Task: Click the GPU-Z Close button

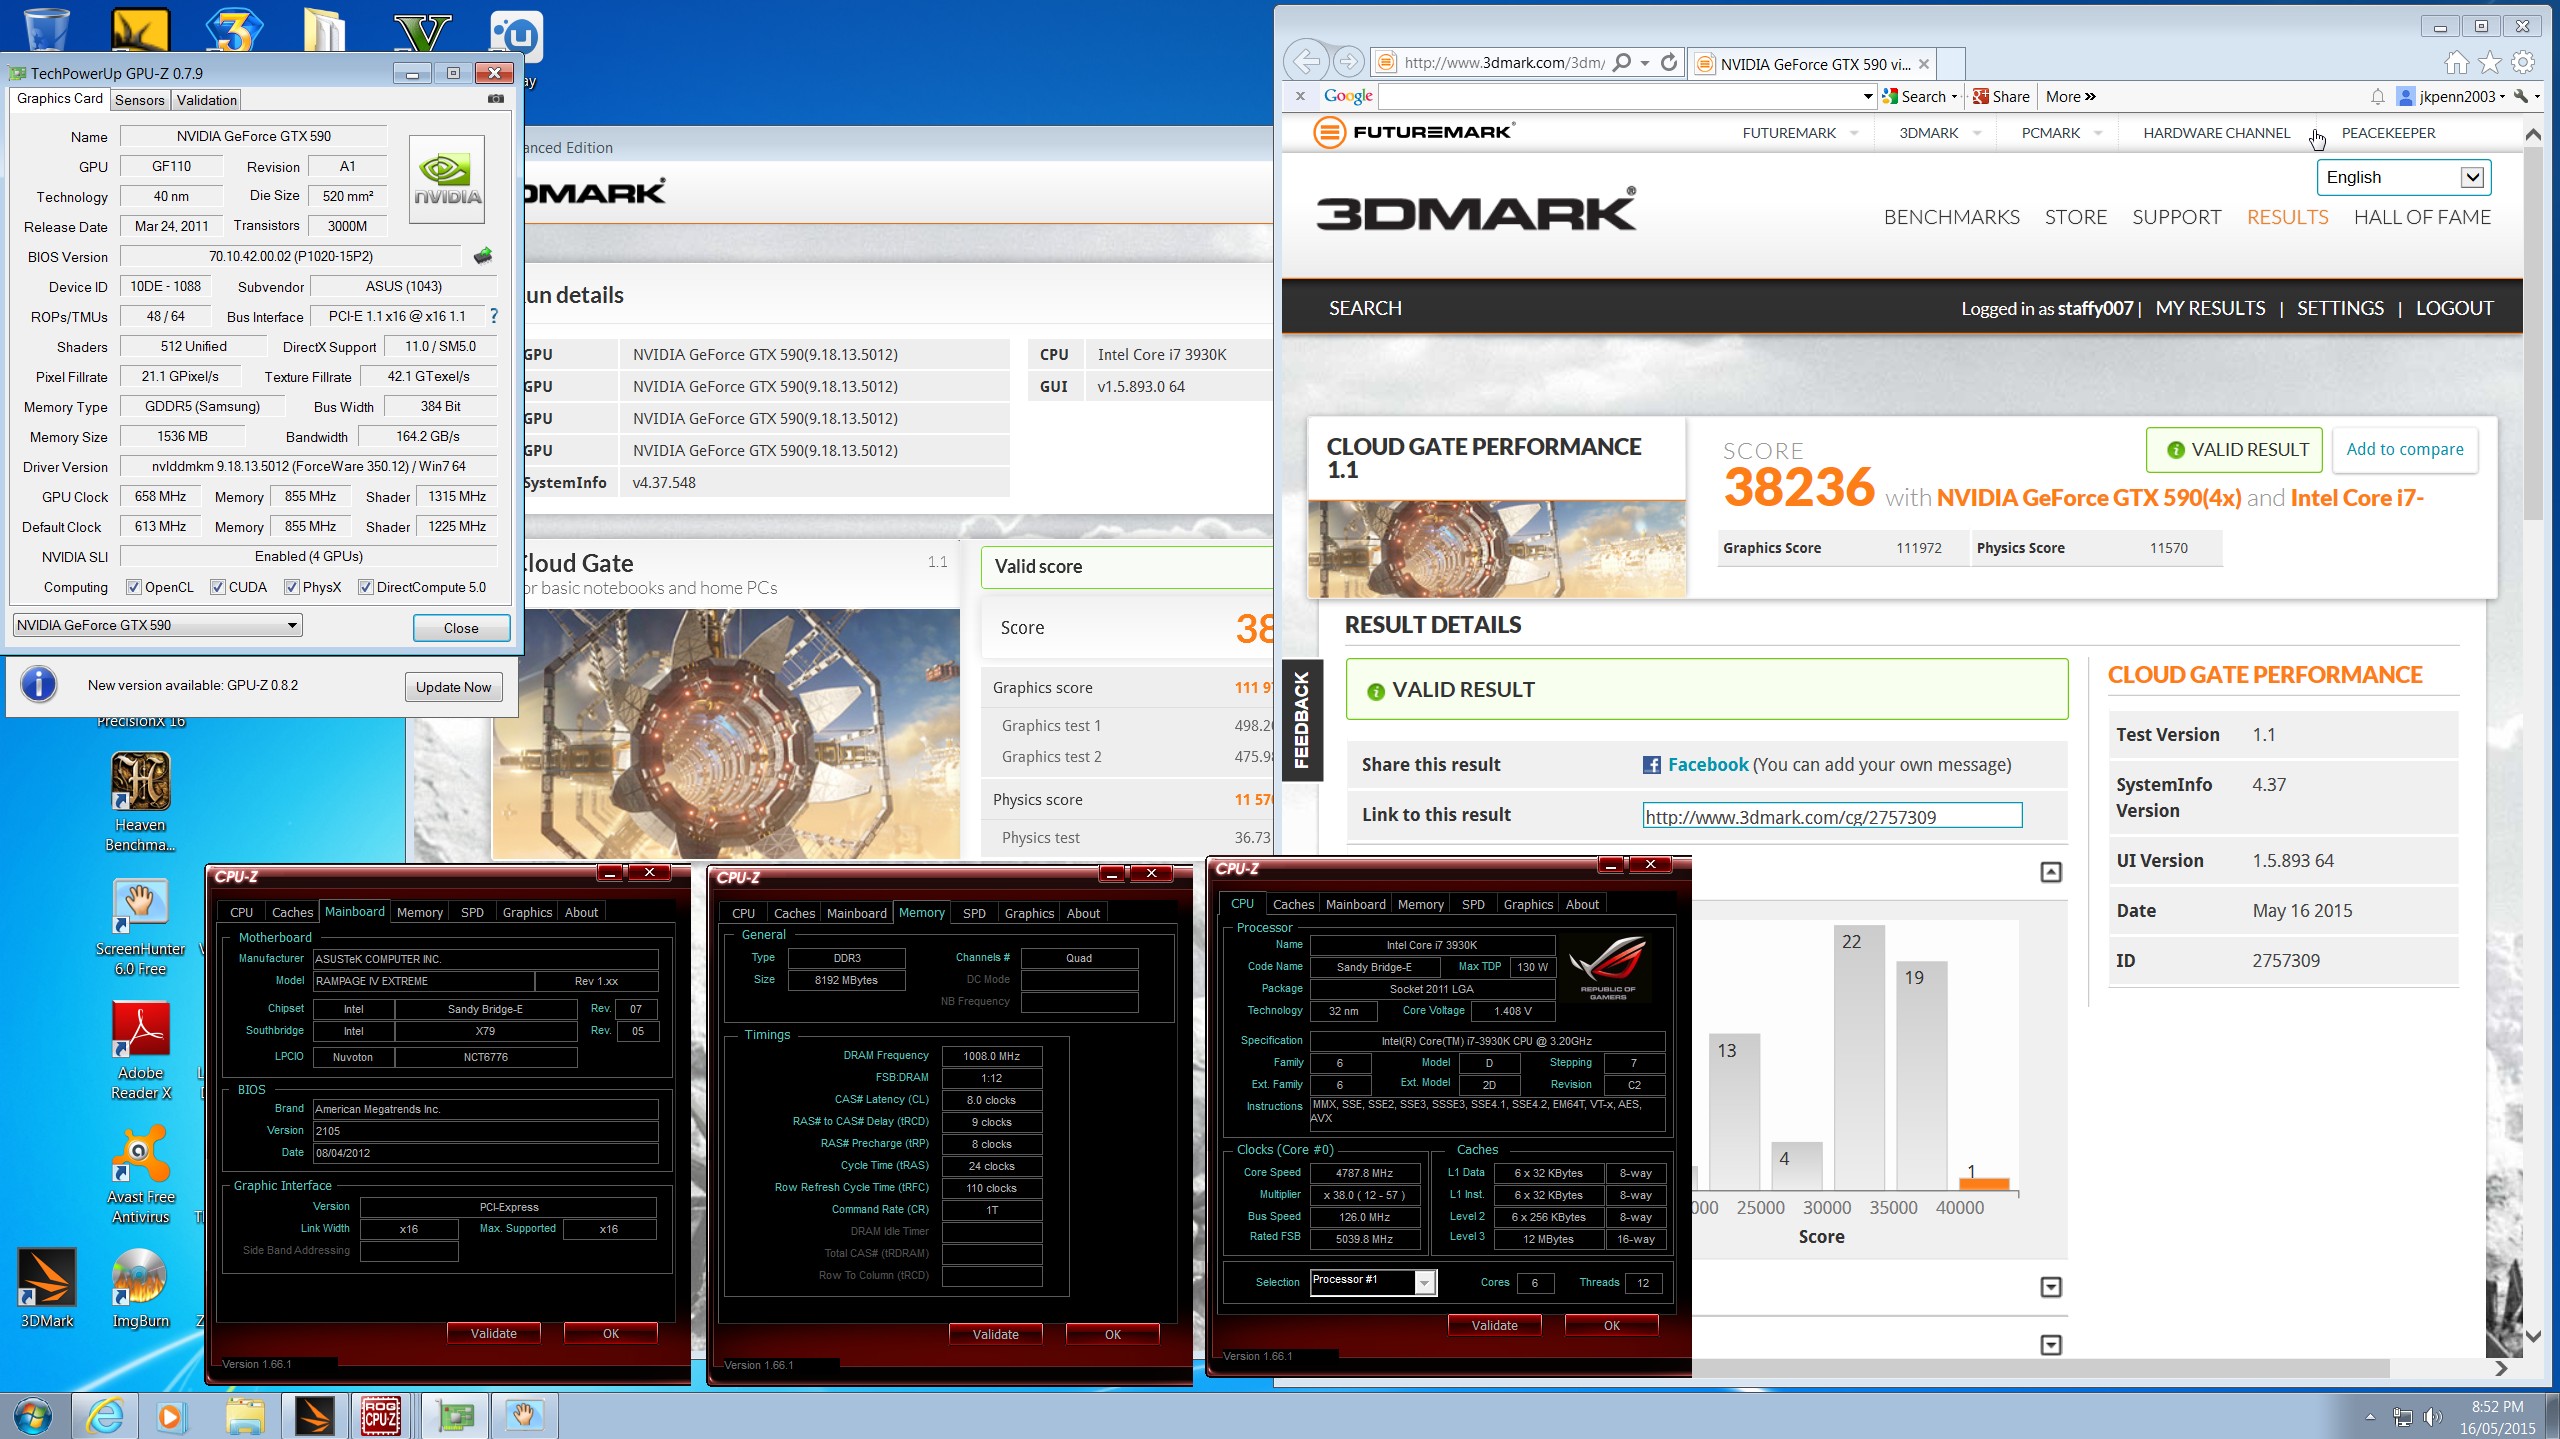Action: (x=461, y=628)
